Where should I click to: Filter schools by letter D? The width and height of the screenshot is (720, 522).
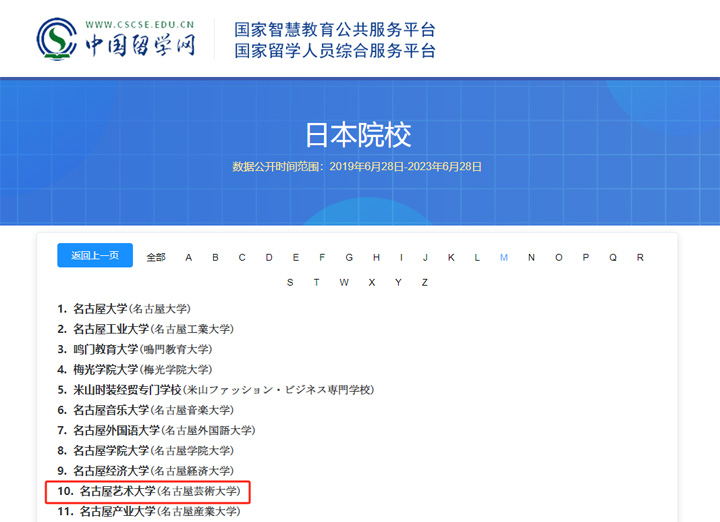(269, 258)
